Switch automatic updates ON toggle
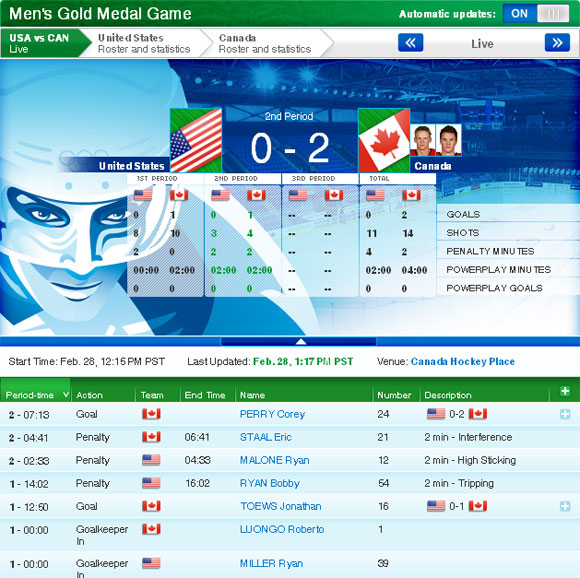This screenshot has height=578, width=580. click(x=519, y=14)
